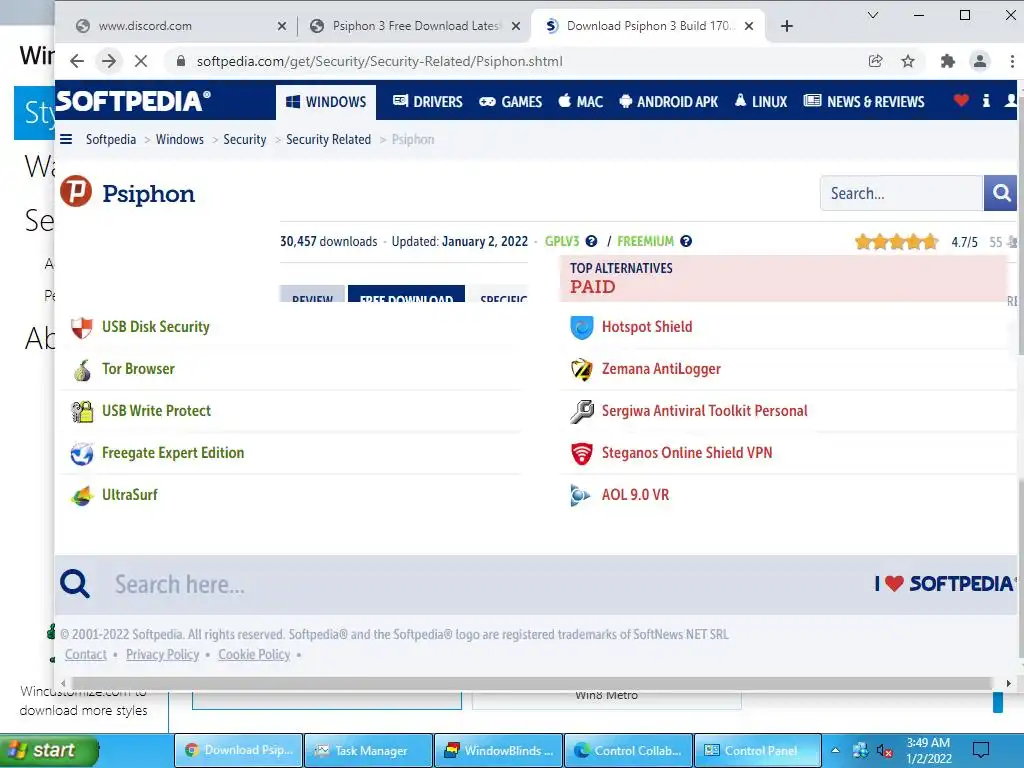Image resolution: width=1024 pixels, height=768 pixels.
Task: Open the Chrome extensions puzzle icon
Action: click(948, 61)
